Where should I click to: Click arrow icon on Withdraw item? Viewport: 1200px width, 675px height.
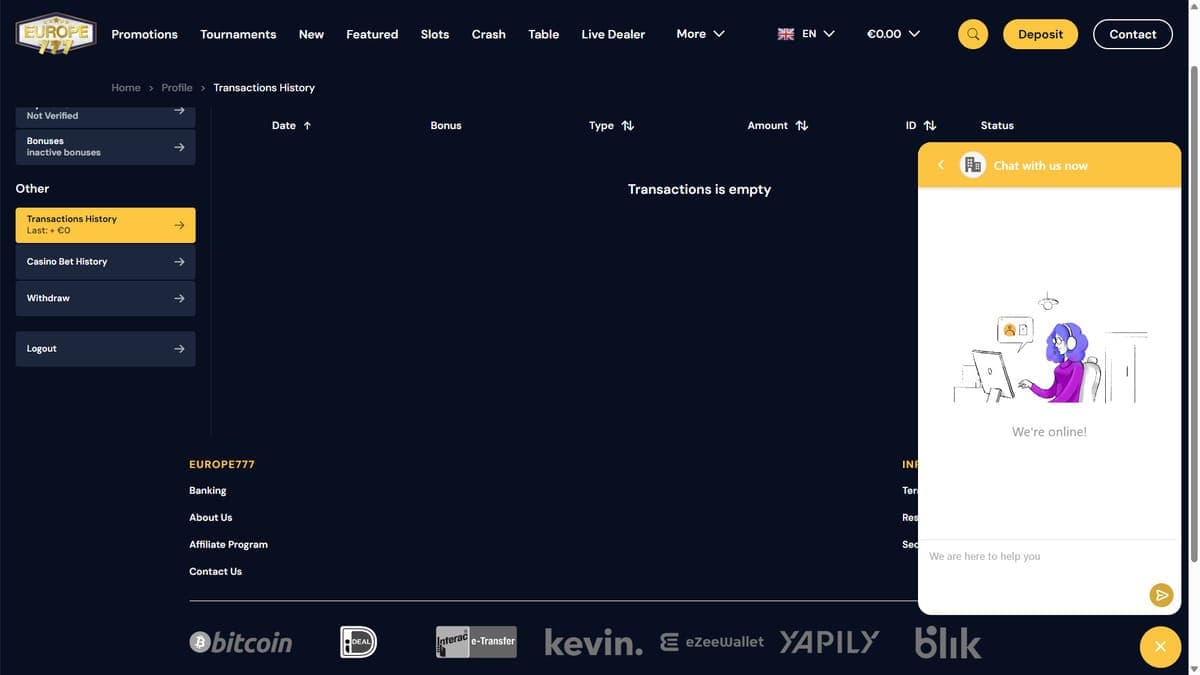tap(179, 298)
